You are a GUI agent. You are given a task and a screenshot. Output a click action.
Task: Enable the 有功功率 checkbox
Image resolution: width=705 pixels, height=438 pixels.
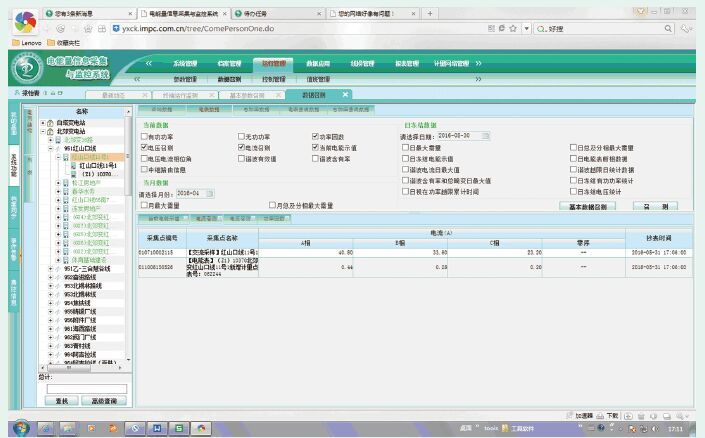click(144, 136)
